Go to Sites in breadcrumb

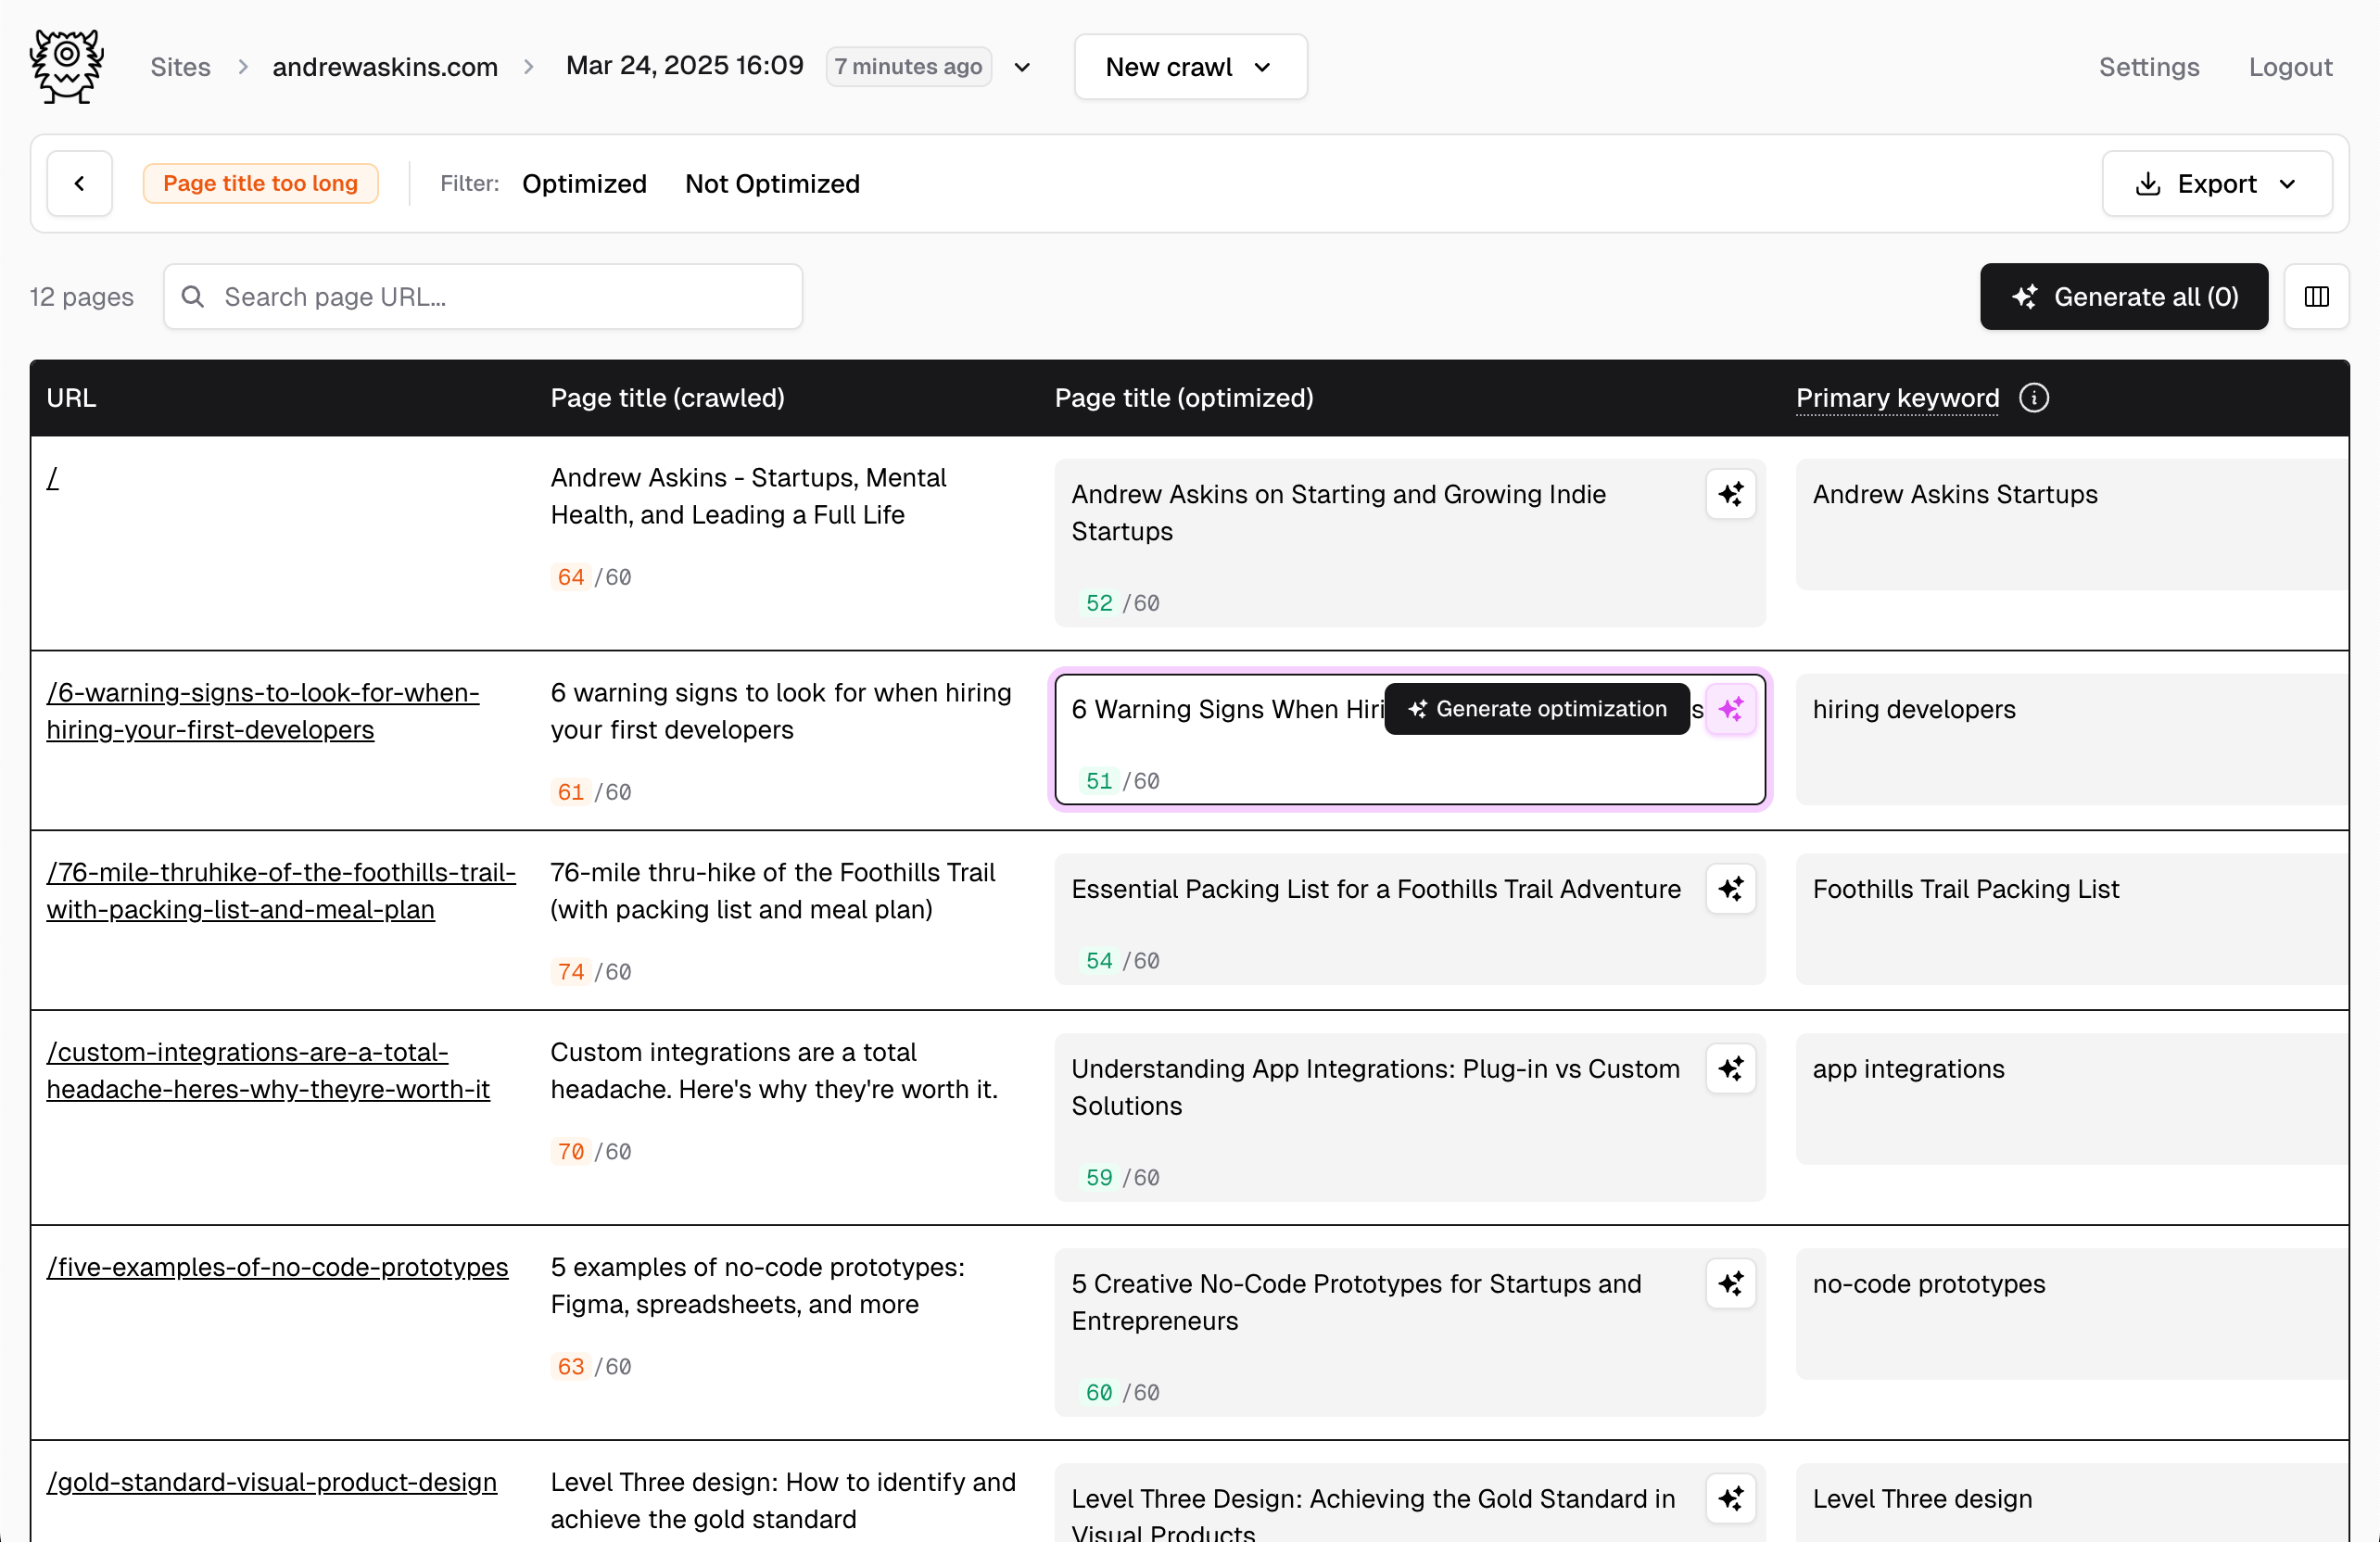pyautogui.click(x=180, y=67)
